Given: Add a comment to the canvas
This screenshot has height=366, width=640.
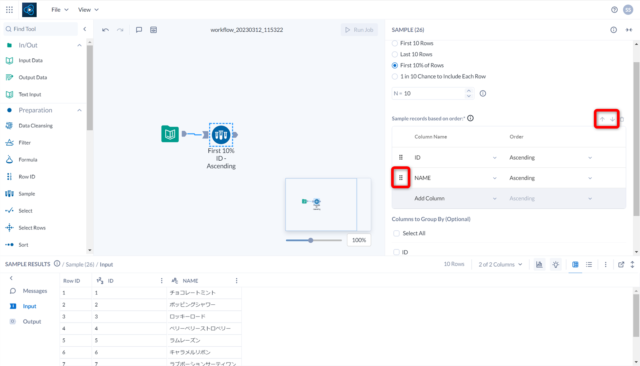Looking at the screenshot, I should (139, 30).
